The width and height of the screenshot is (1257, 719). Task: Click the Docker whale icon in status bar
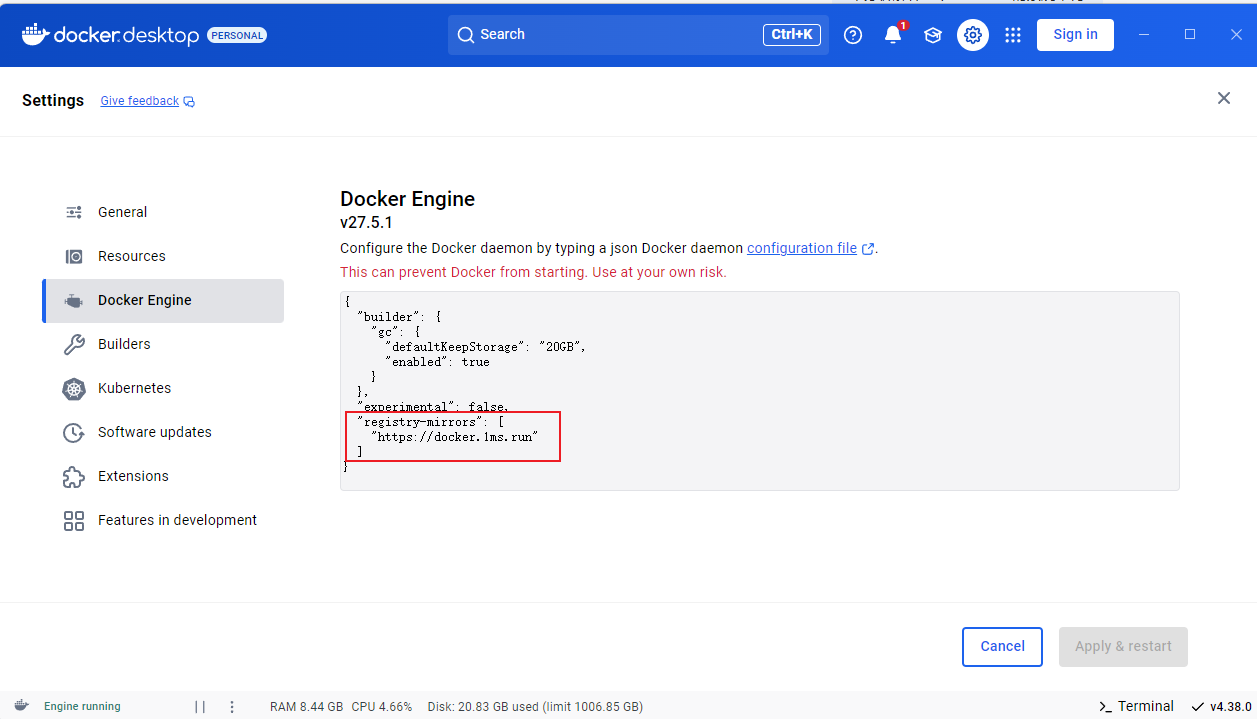click(x=21, y=706)
